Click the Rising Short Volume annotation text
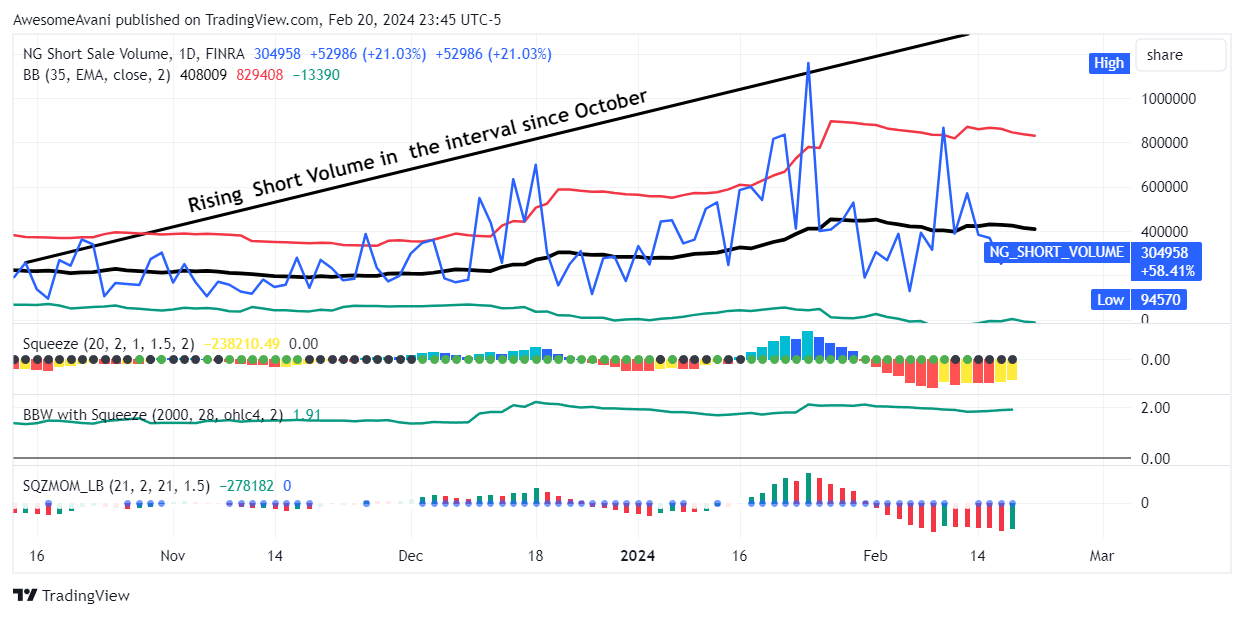Image resolution: width=1244 pixels, height=617 pixels. tap(418, 150)
